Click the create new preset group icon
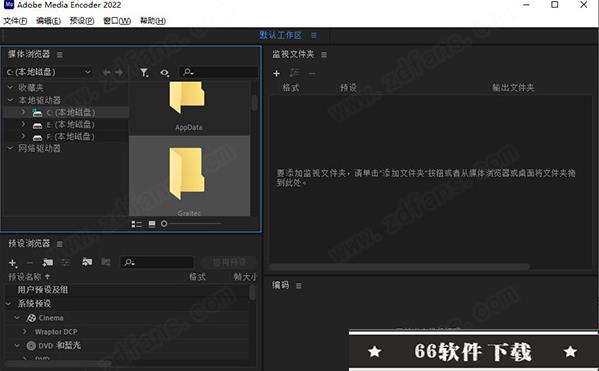This screenshot has height=371, width=599. point(48,262)
